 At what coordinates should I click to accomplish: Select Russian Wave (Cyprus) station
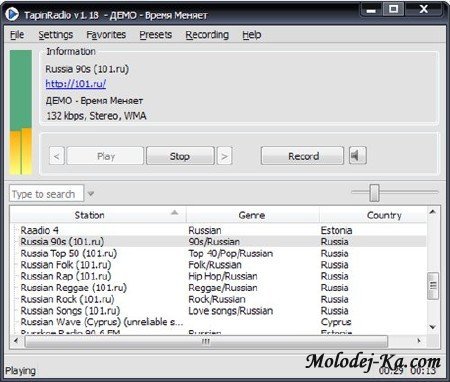click(102, 322)
